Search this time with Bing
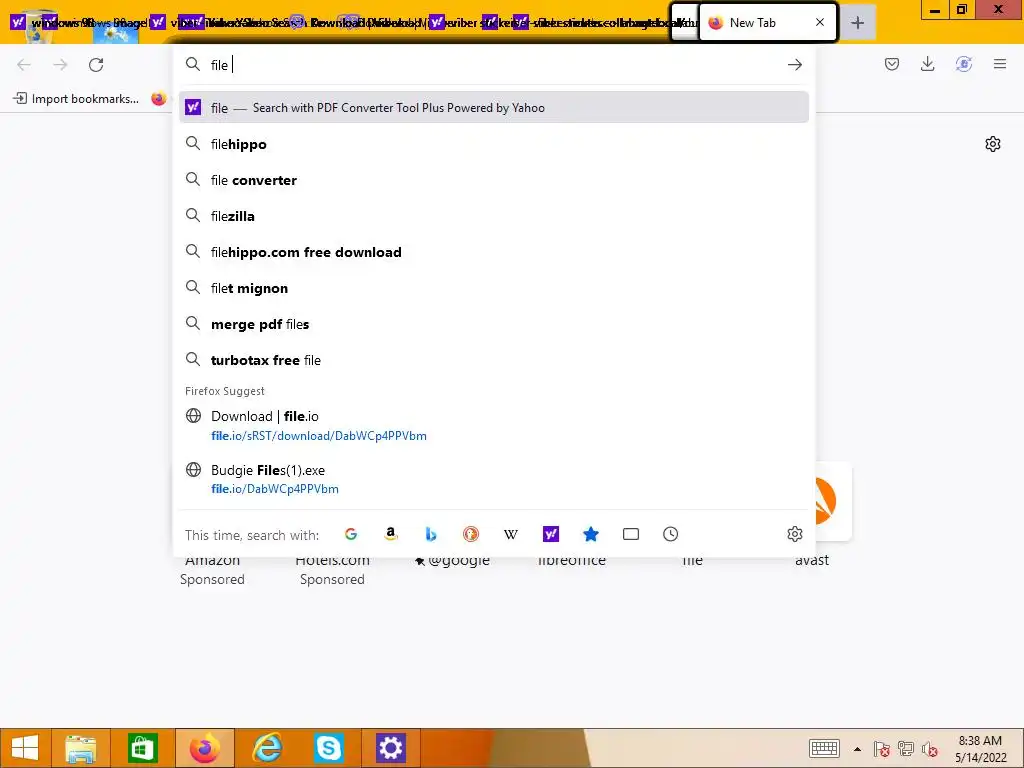The width and height of the screenshot is (1024, 768). coord(430,534)
